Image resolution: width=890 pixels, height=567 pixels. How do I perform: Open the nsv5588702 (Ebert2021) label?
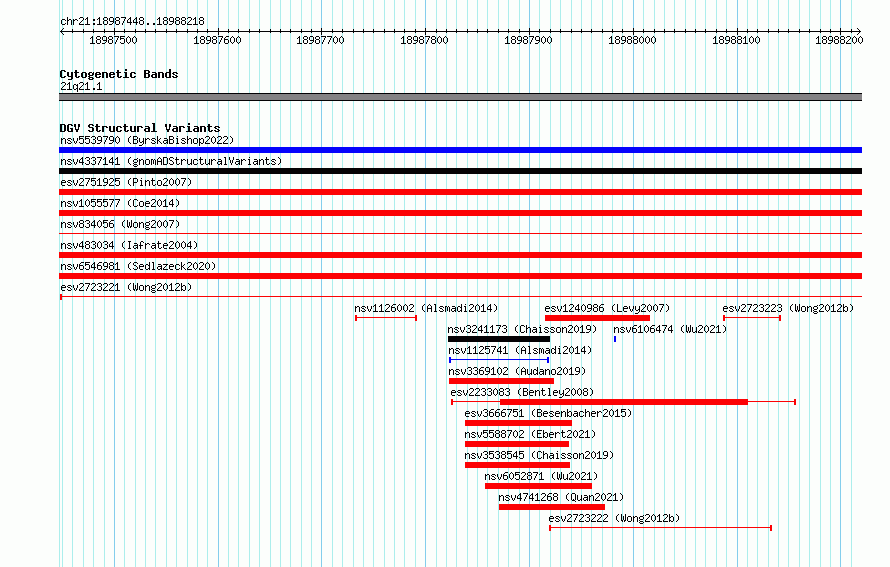coord(530,434)
